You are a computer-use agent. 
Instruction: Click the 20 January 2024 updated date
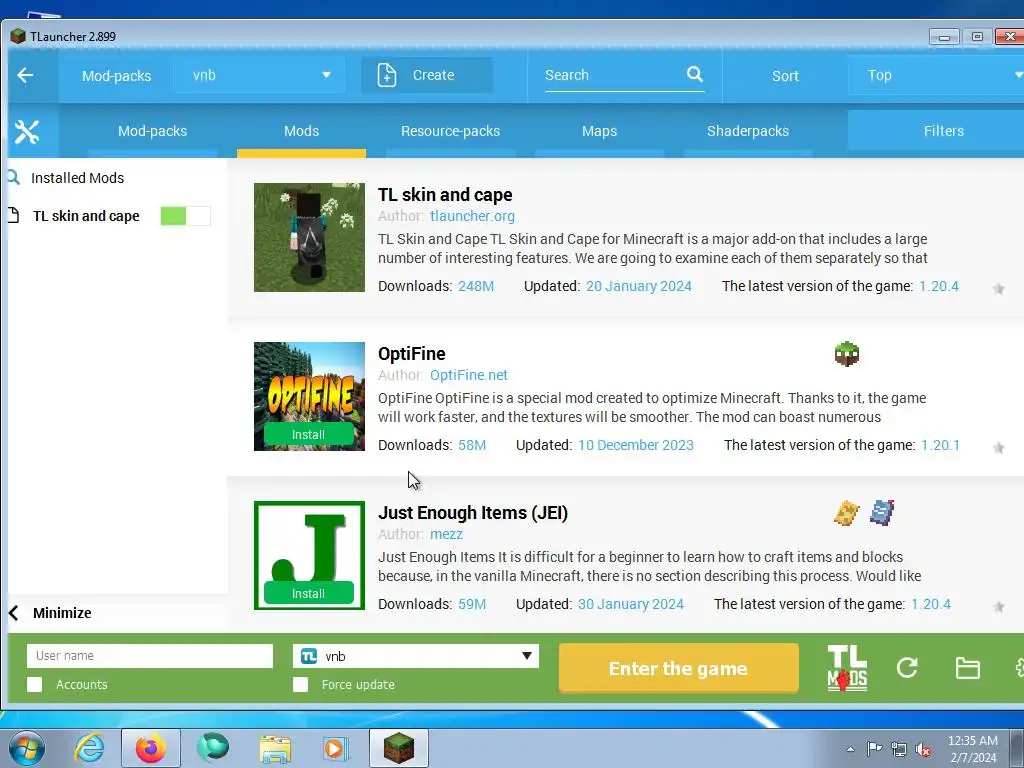[x=639, y=286]
